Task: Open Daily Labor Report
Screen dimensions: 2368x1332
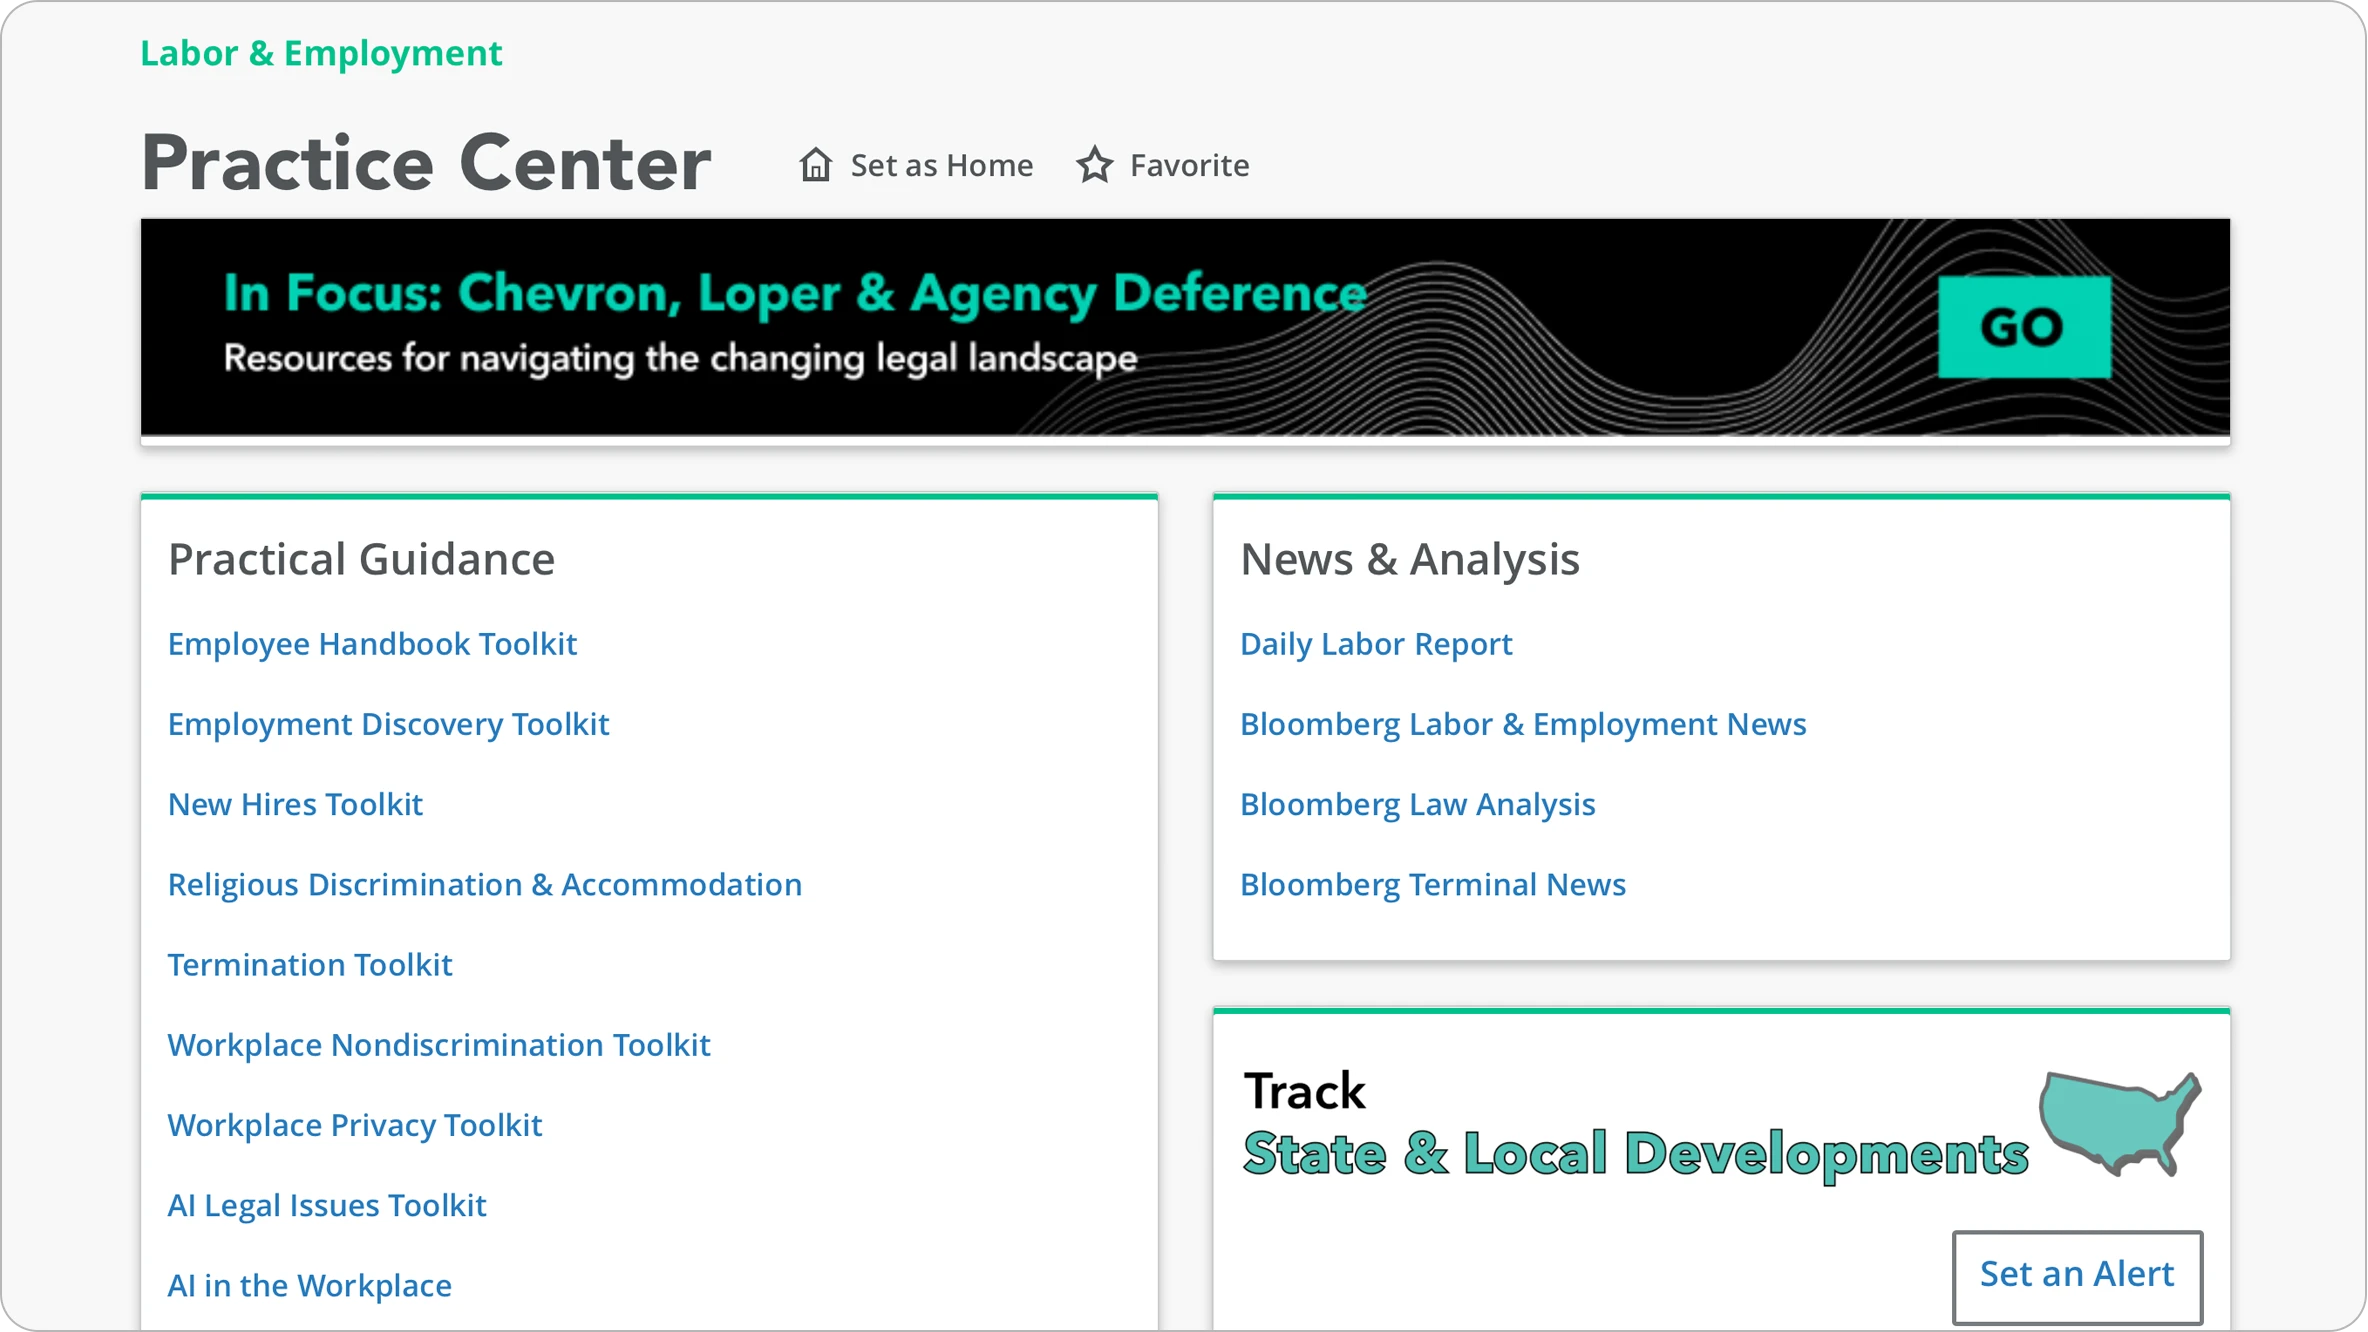Action: coord(1376,644)
